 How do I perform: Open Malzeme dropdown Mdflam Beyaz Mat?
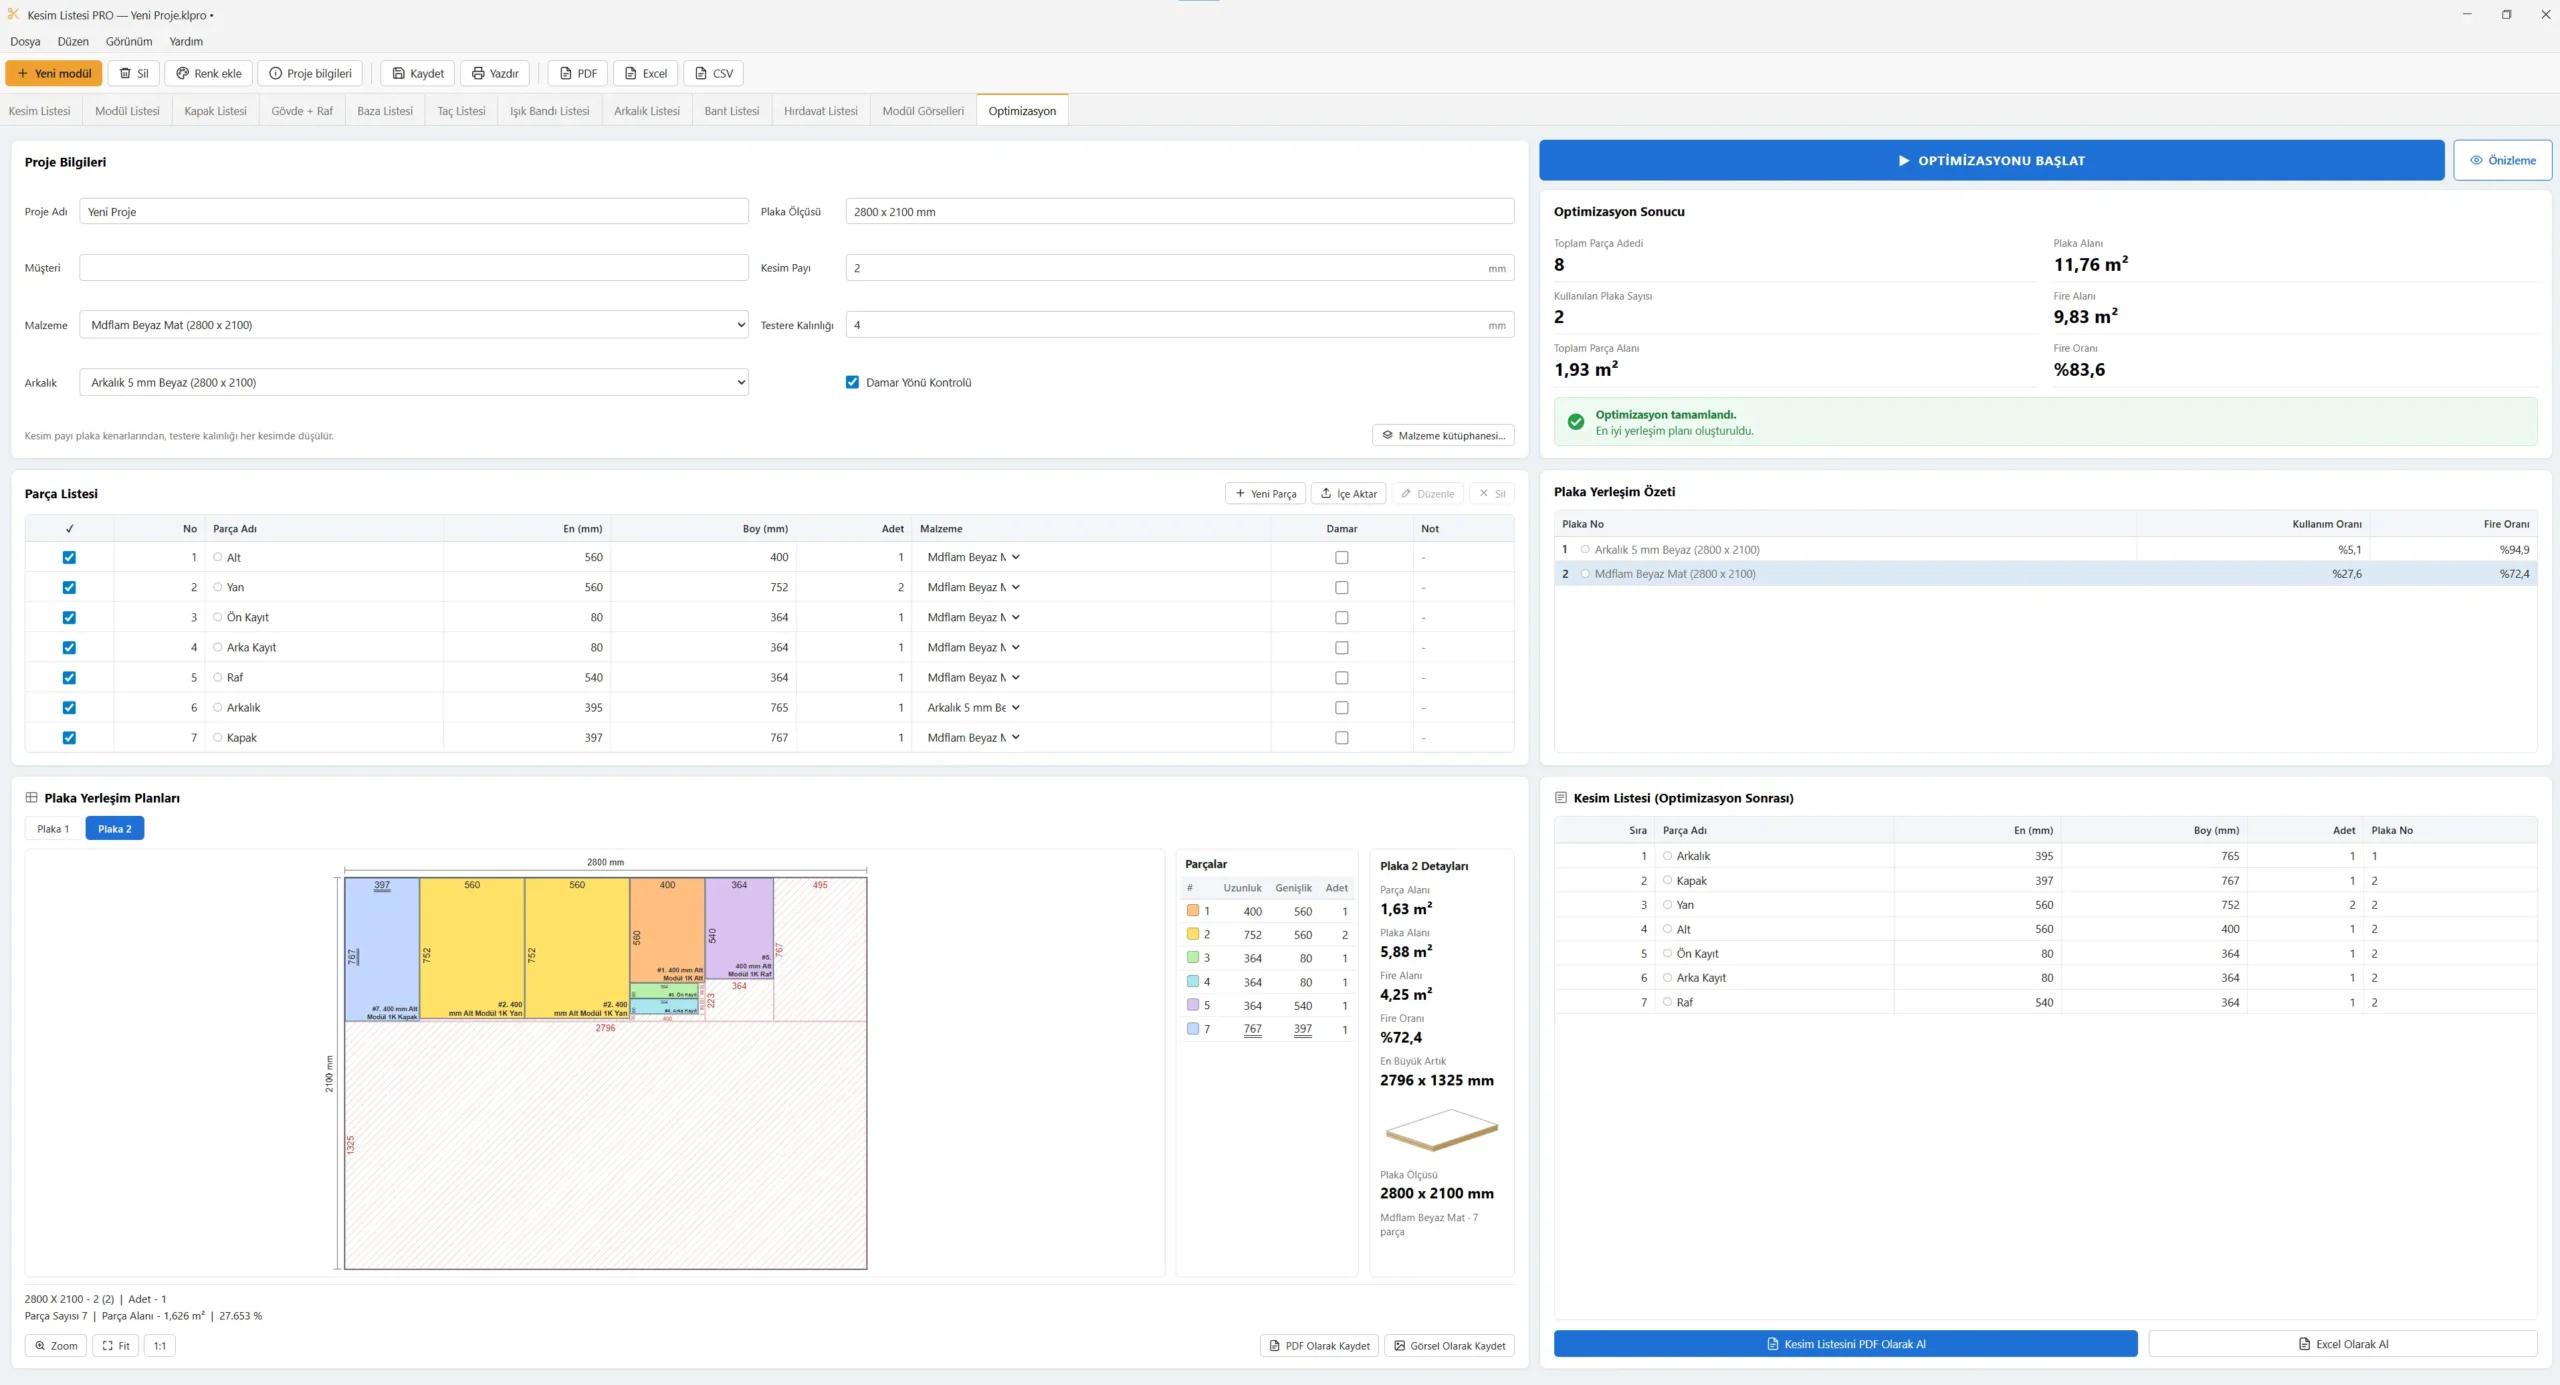coord(414,325)
